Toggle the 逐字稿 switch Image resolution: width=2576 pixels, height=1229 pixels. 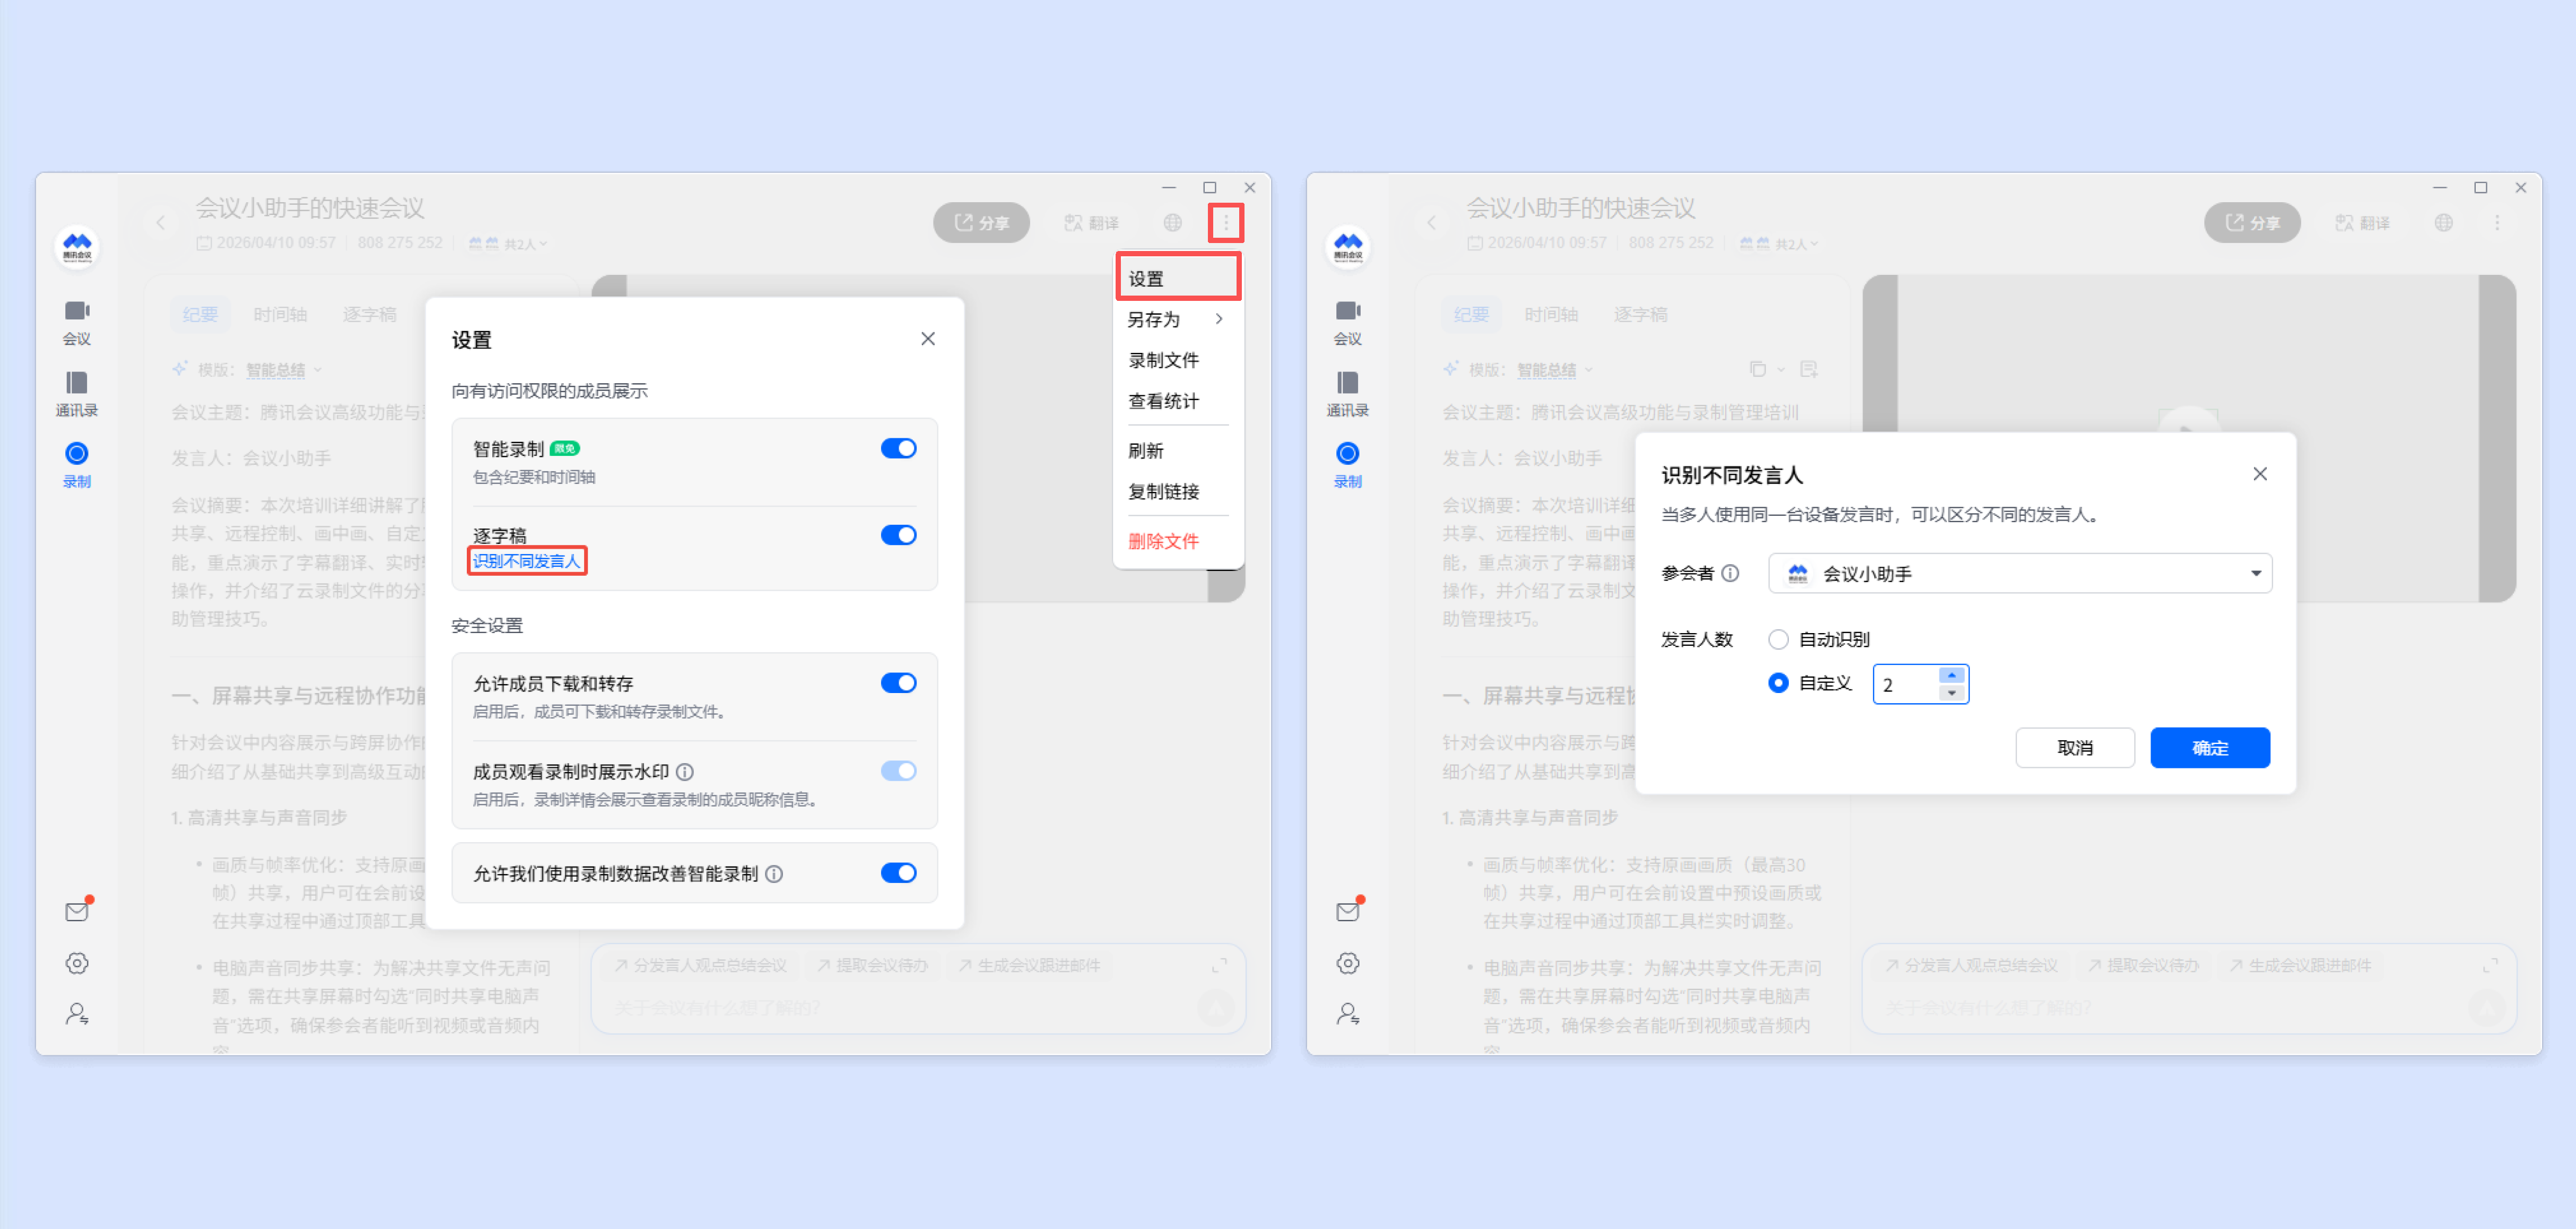point(898,535)
